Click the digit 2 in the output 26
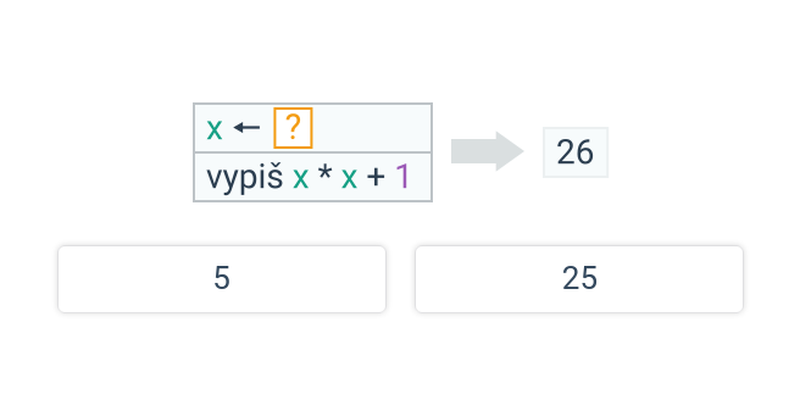The height and width of the screenshot is (400, 800). coord(566,152)
